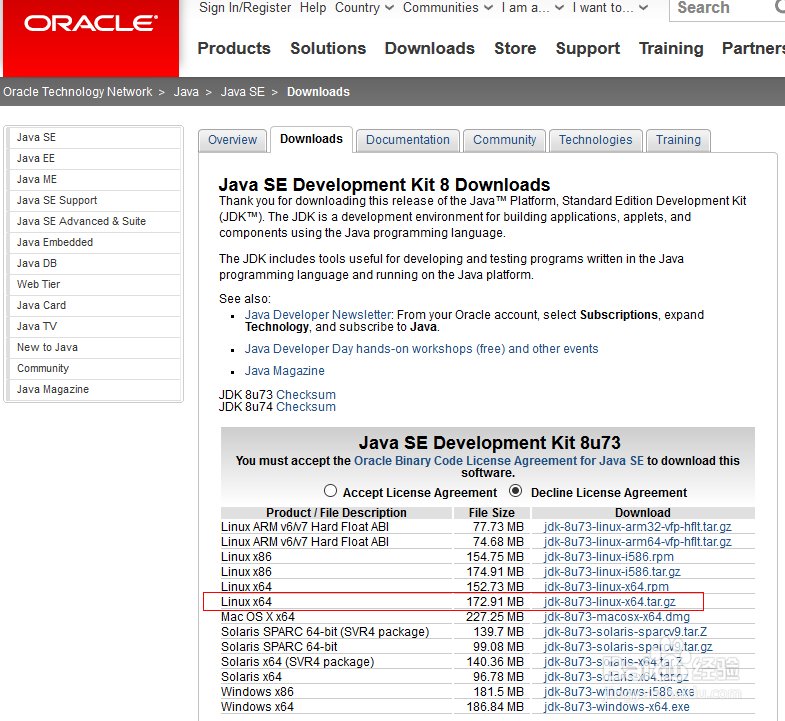Open the Downloads top menu
The image size is (785, 721).
coord(430,48)
